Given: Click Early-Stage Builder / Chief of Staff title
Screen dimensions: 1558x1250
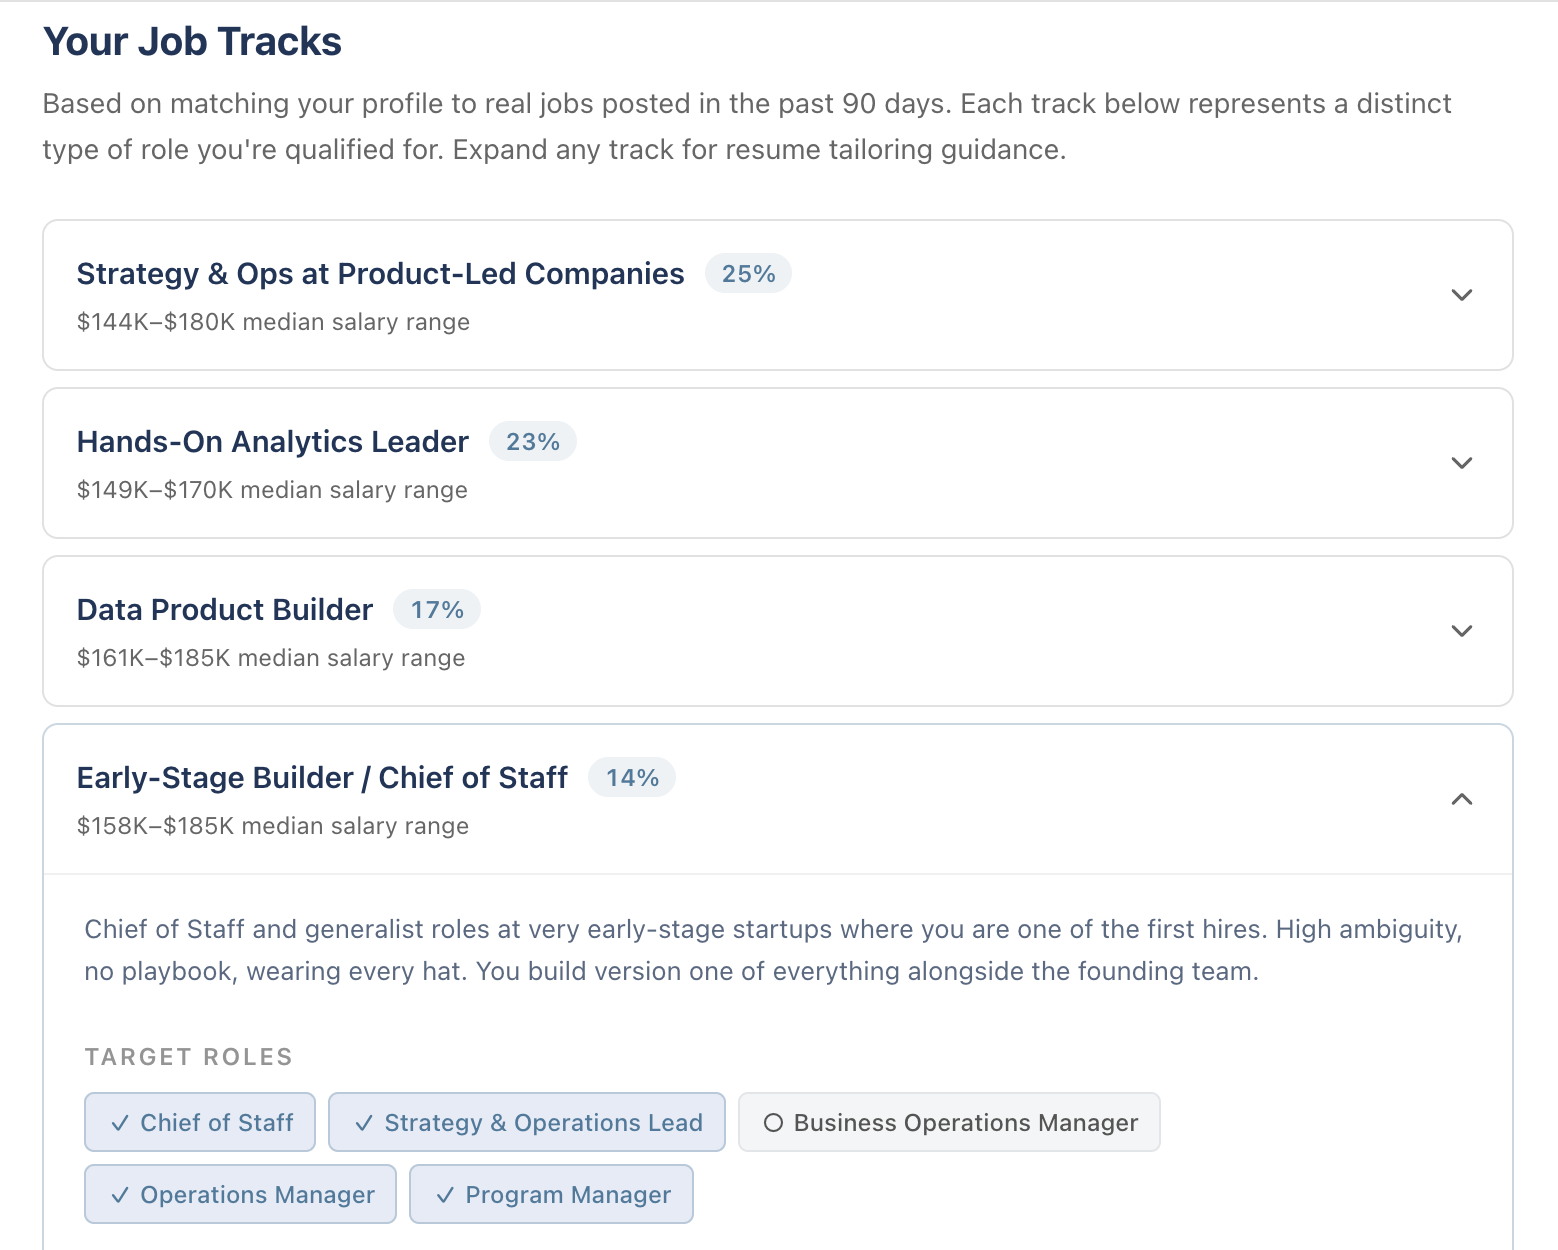Looking at the screenshot, I should point(322,778).
